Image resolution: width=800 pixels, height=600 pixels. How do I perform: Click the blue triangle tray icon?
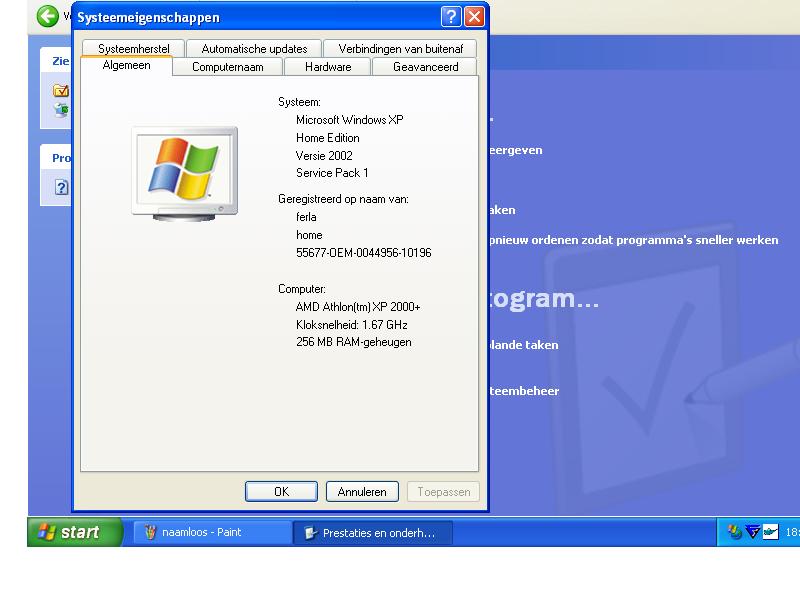pyautogui.click(x=753, y=532)
